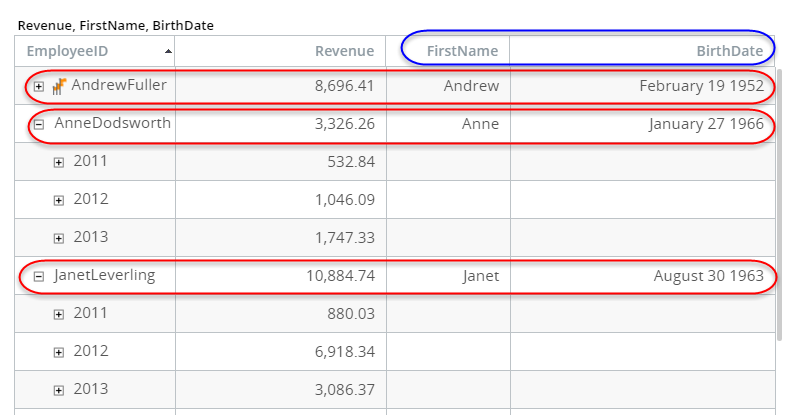791x415 pixels.
Task: Expand 2011 under AnneDodsworth
Action: (x=58, y=162)
